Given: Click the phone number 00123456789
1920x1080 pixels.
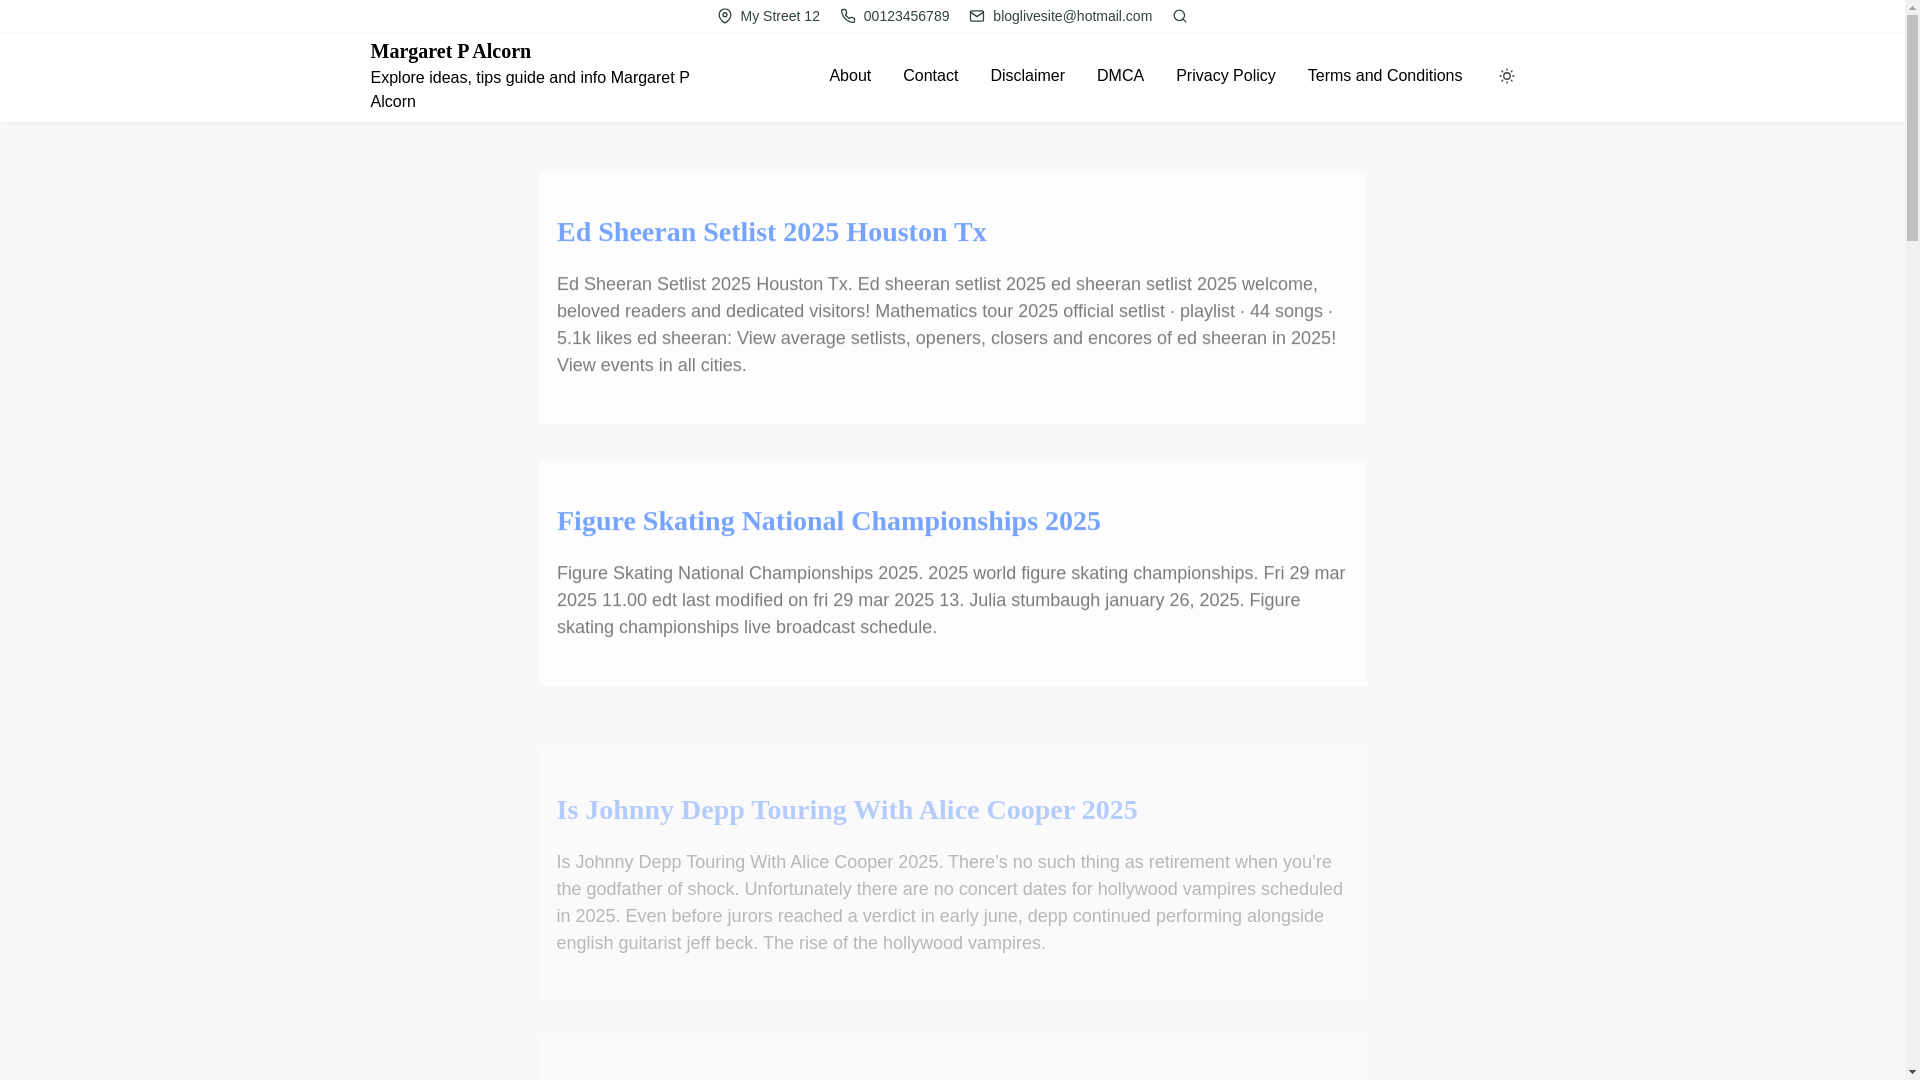Looking at the screenshot, I should pyautogui.click(x=906, y=16).
